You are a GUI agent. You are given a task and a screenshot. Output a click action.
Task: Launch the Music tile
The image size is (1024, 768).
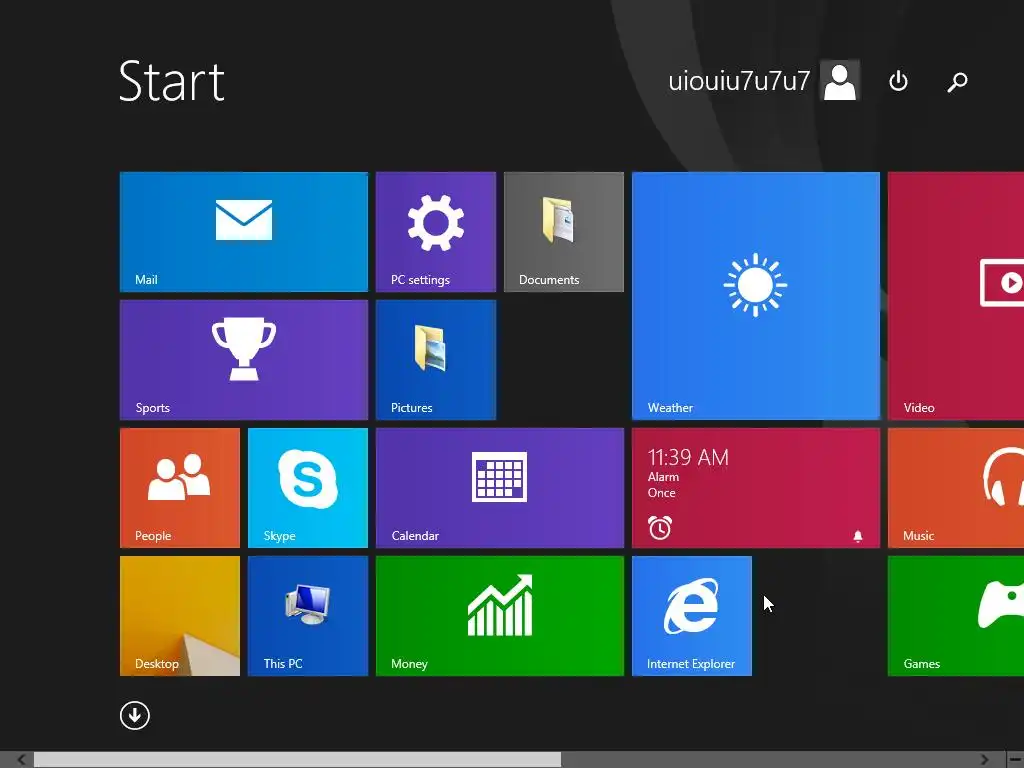click(x=956, y=488)
